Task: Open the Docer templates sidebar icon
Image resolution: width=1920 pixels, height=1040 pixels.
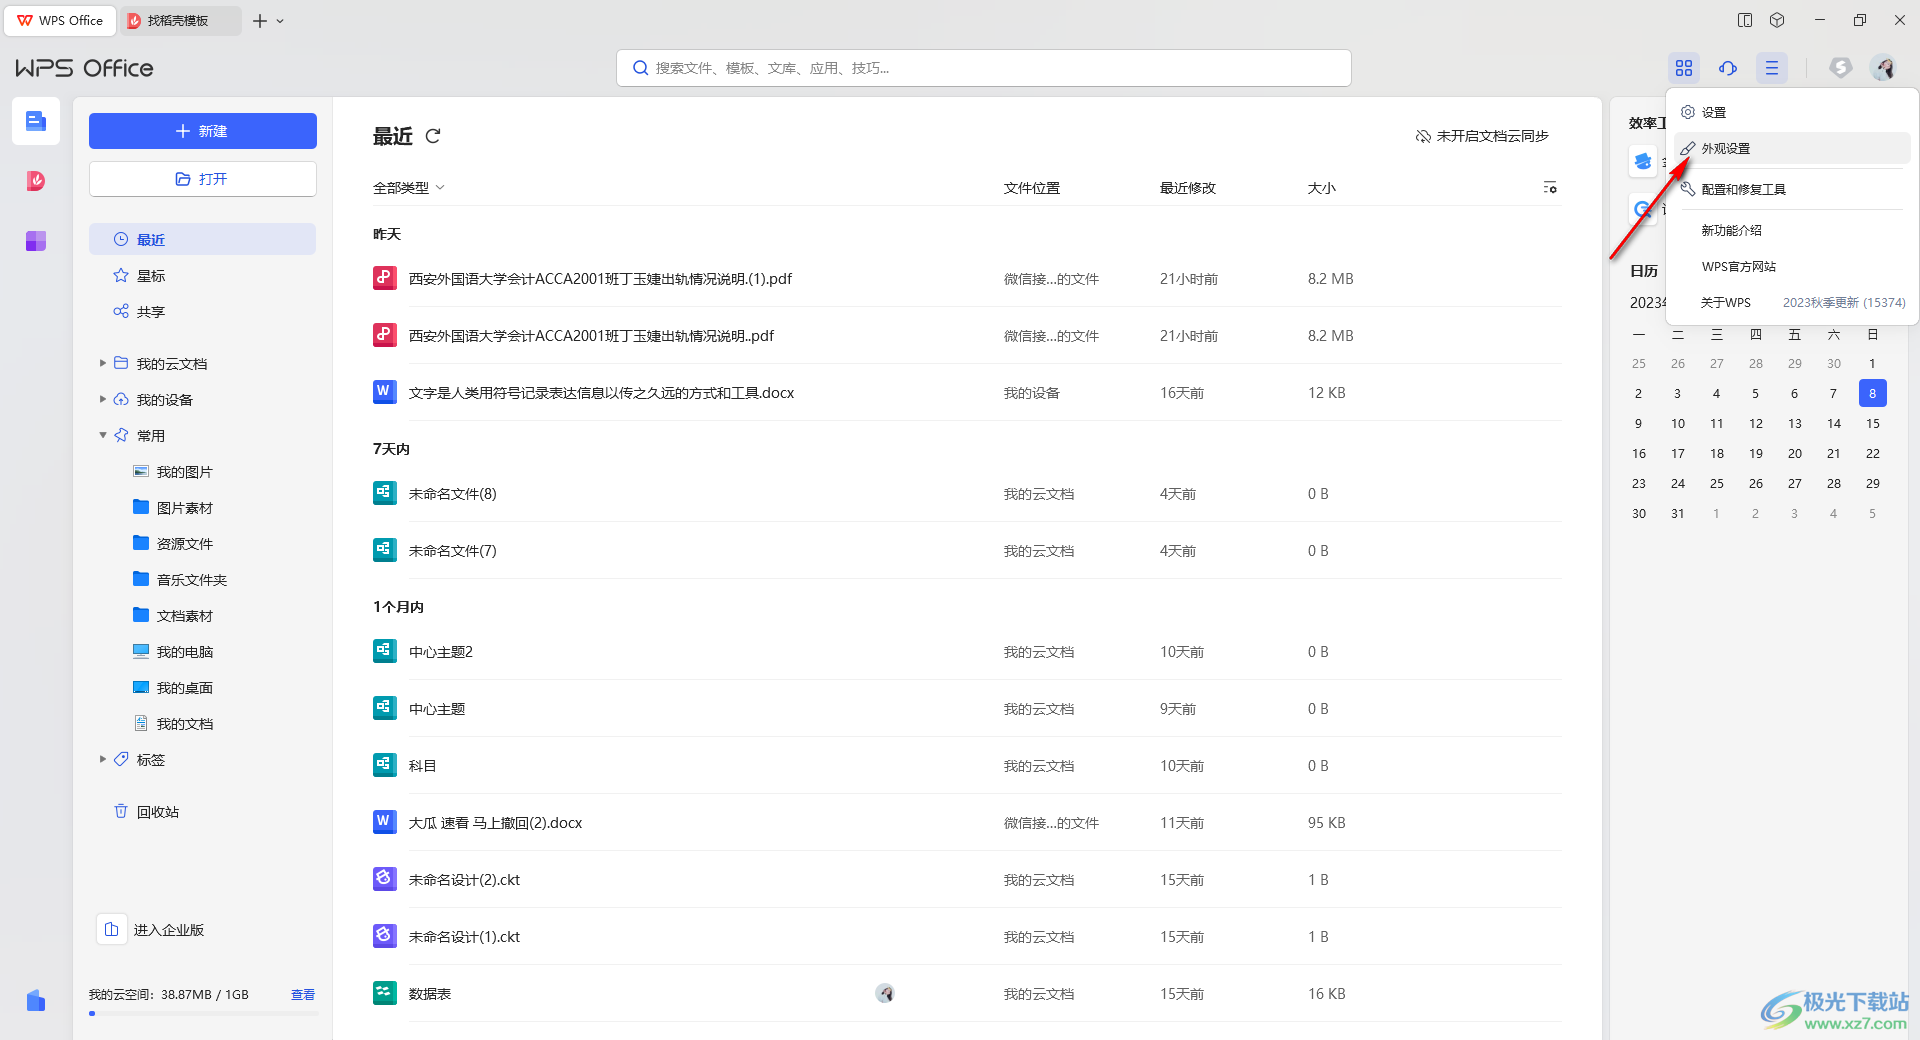Action: point(36,181)
